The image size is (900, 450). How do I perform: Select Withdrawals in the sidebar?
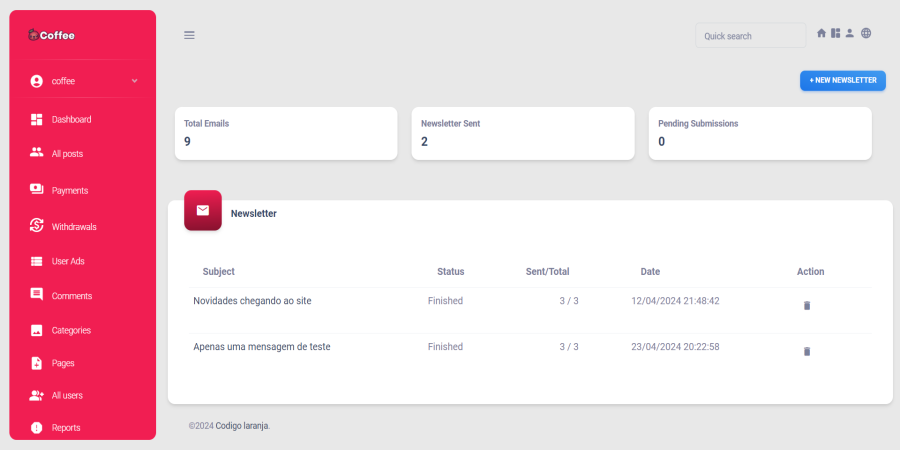tap(73, 227)
